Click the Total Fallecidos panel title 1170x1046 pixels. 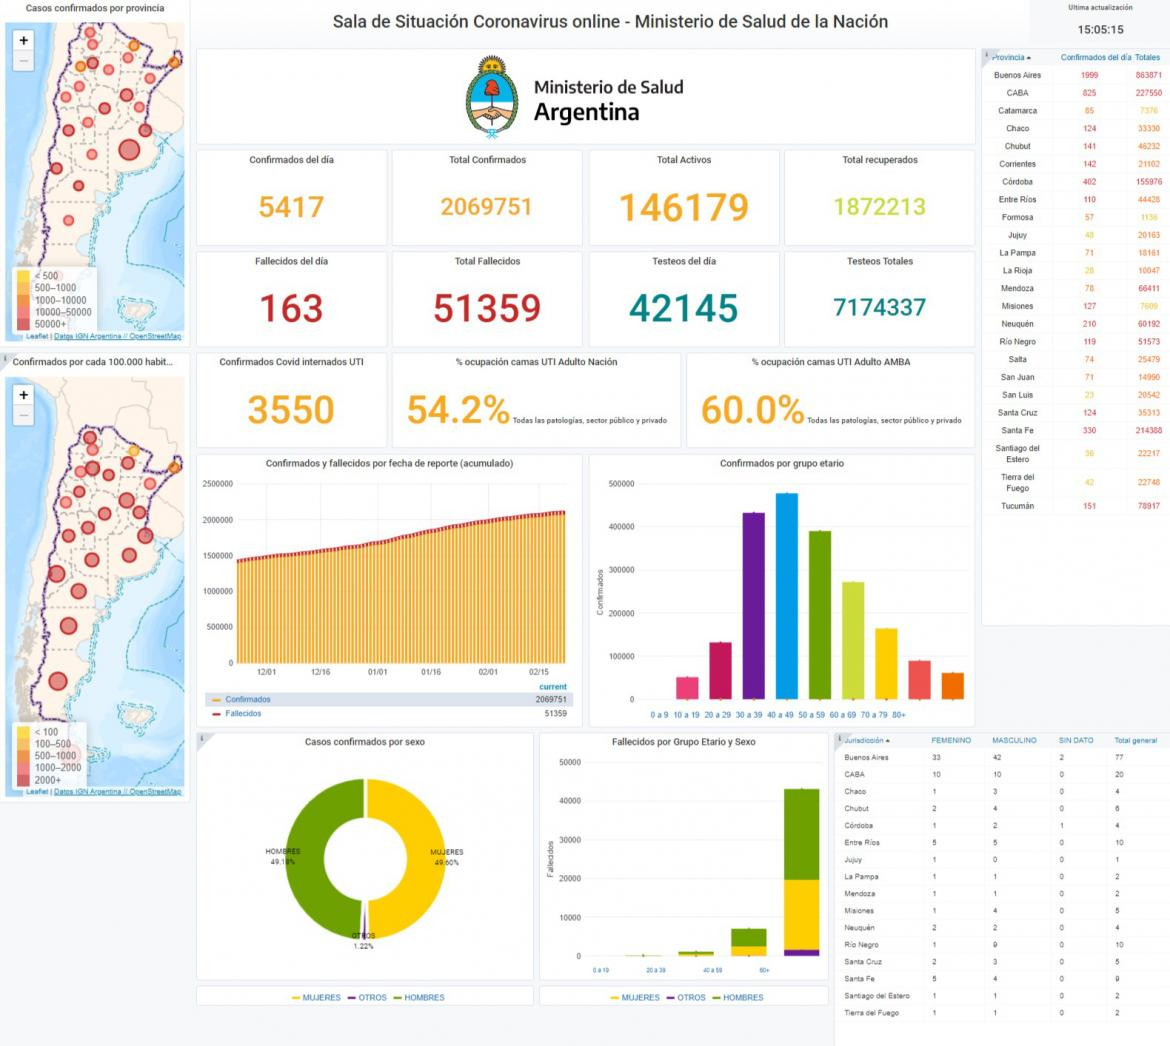click(487, 261)
